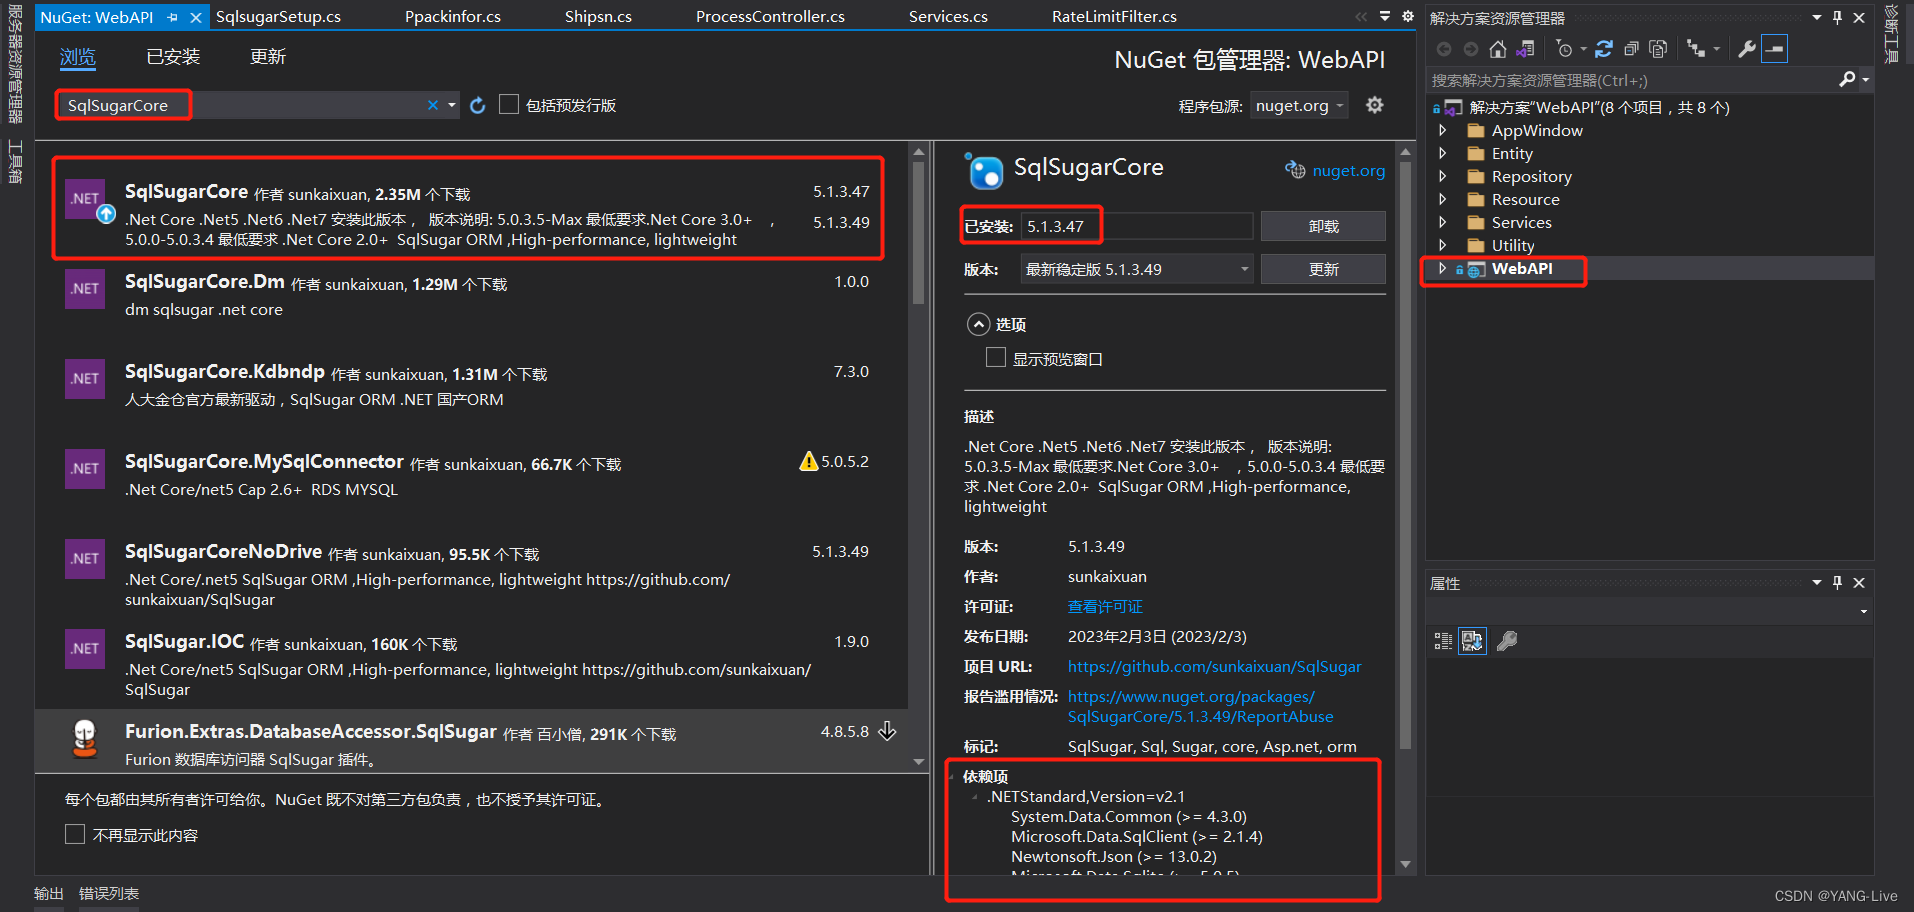The height and width of the screenshot is (912, 1914).
Task: Open the Error List tab at bottom
Action: pyautogui.click(x=109, y=894)
